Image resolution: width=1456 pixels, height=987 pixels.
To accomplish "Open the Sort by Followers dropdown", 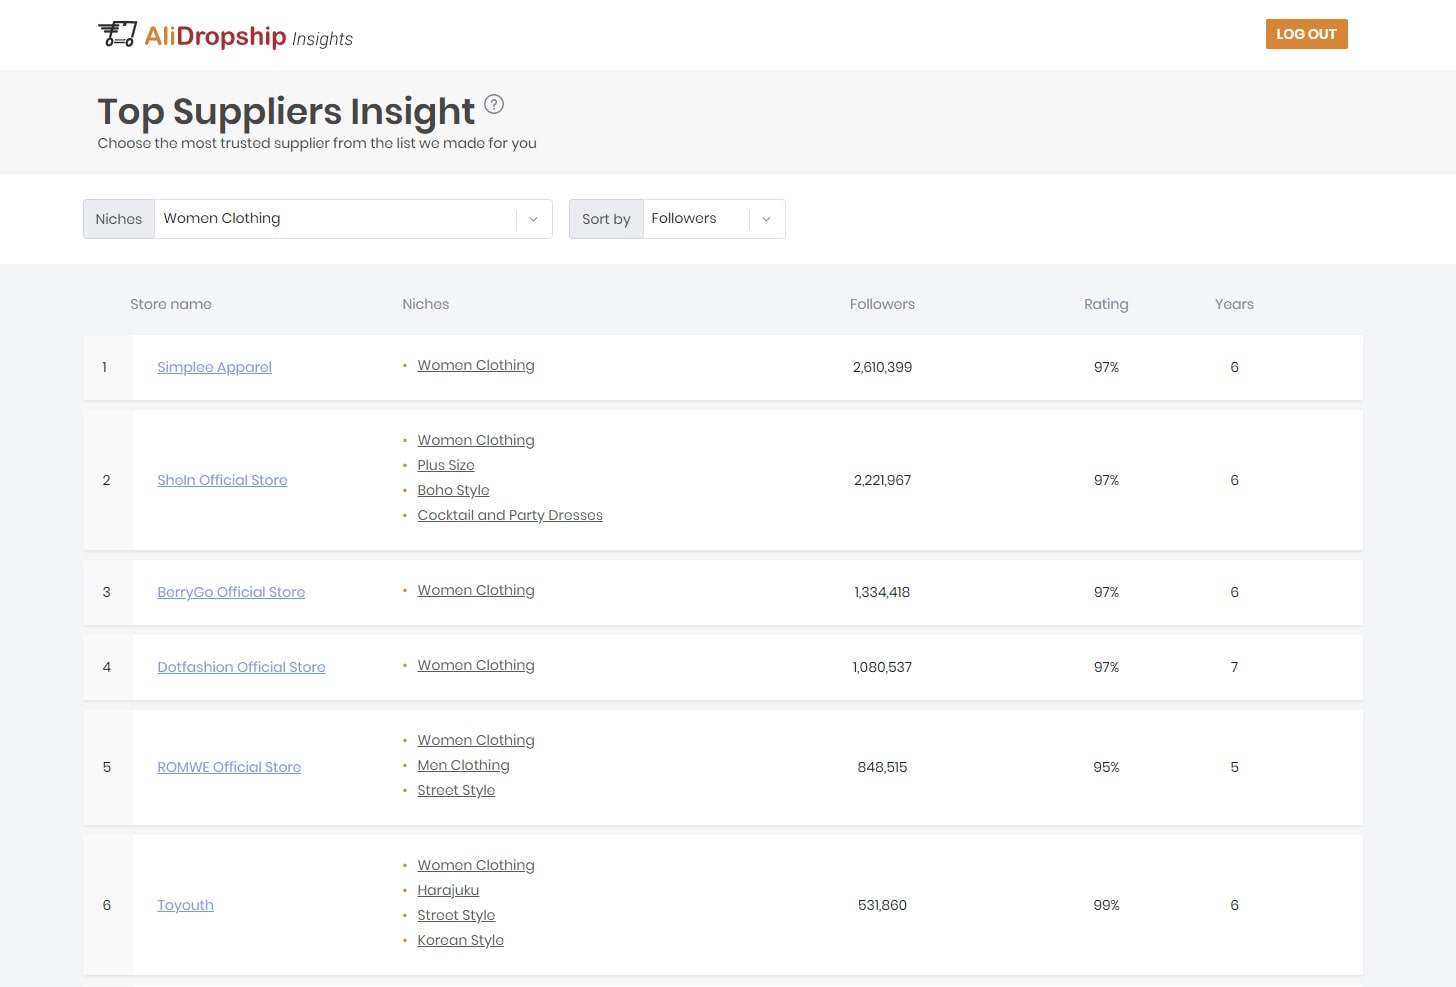I will pos(712,219).
